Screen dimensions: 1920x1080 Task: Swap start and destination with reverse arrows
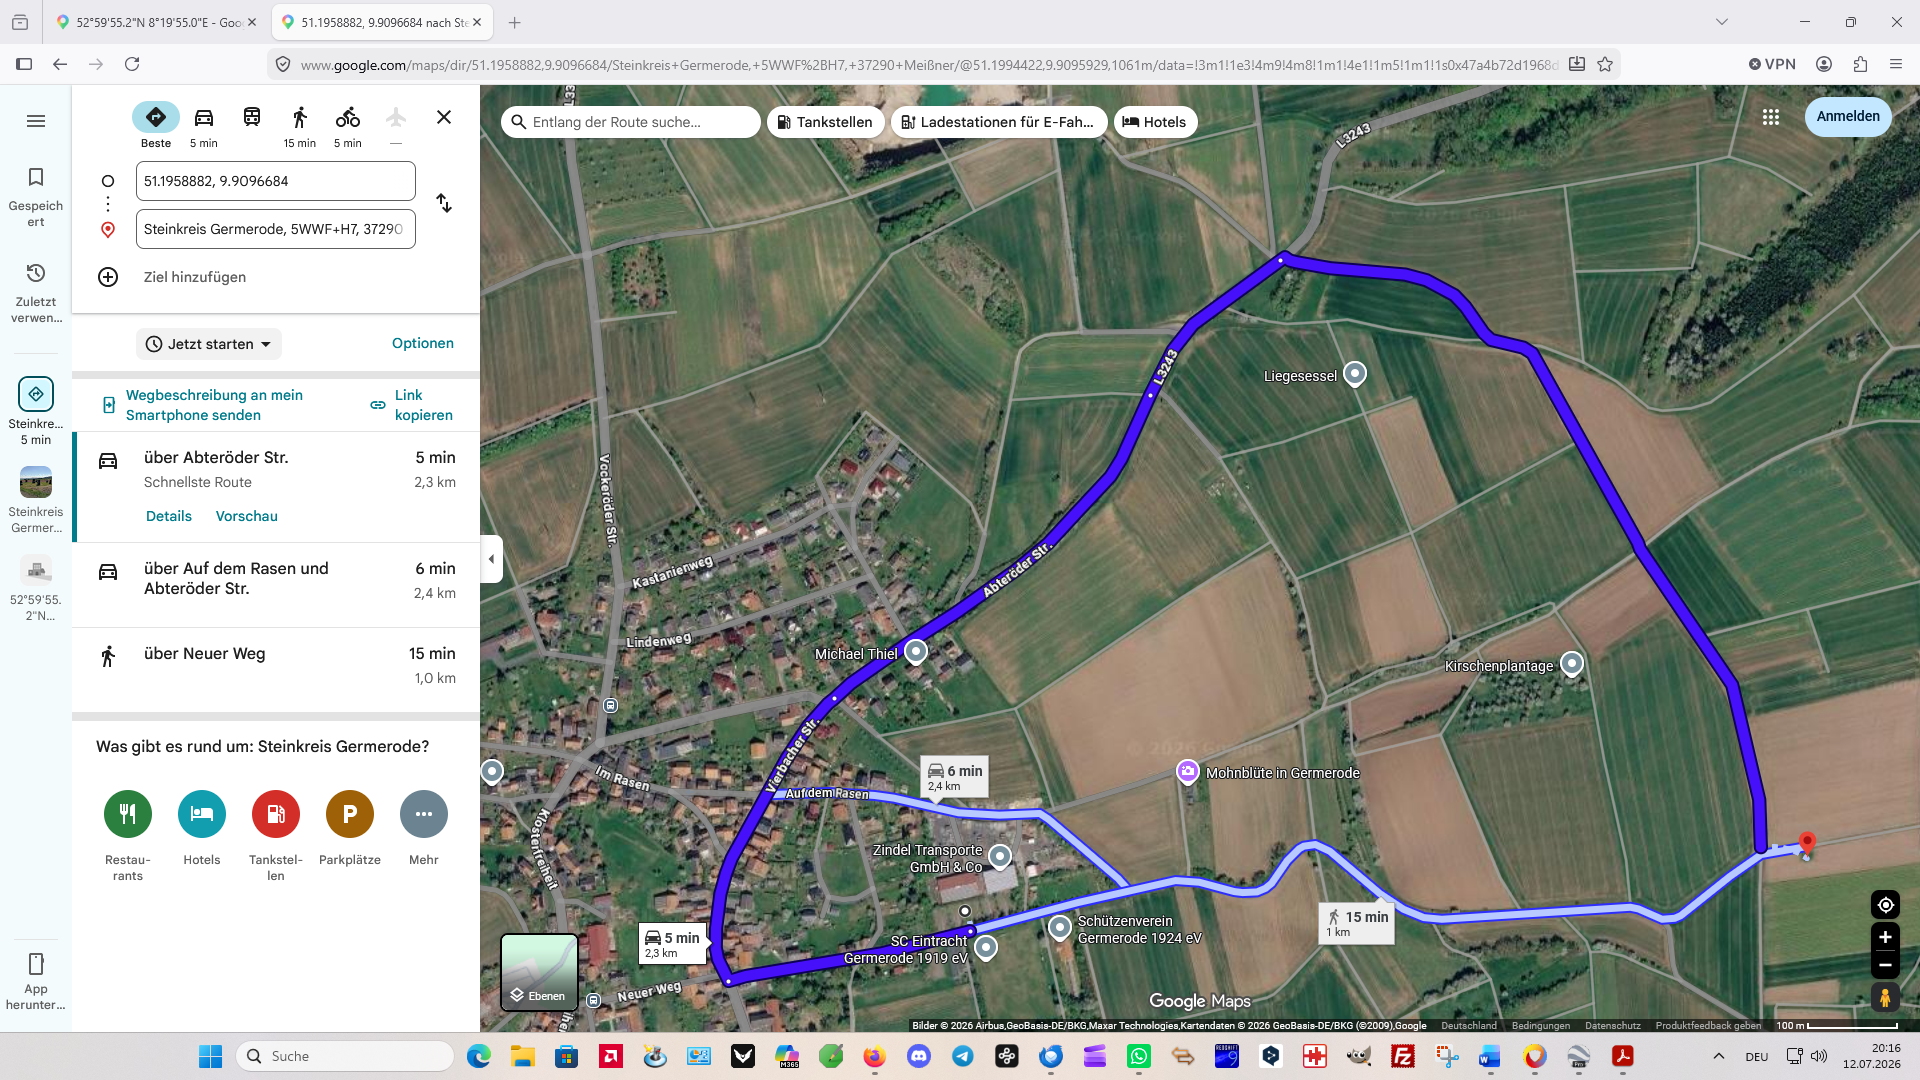pyautogui.click(x=444, y=204)
